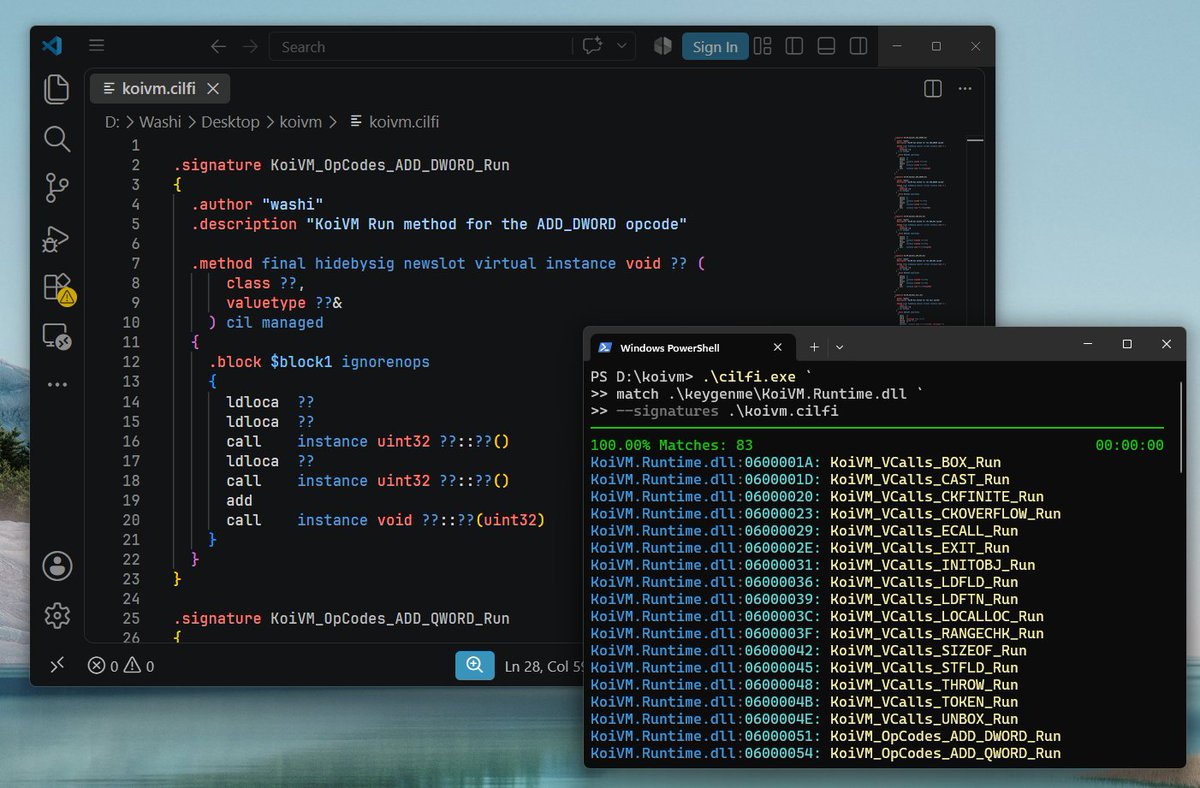Image resolution: width=1200 pixels, height=788 pixels.
Task: Open the Accounts menu in activity bar
Action: [57, 566]
